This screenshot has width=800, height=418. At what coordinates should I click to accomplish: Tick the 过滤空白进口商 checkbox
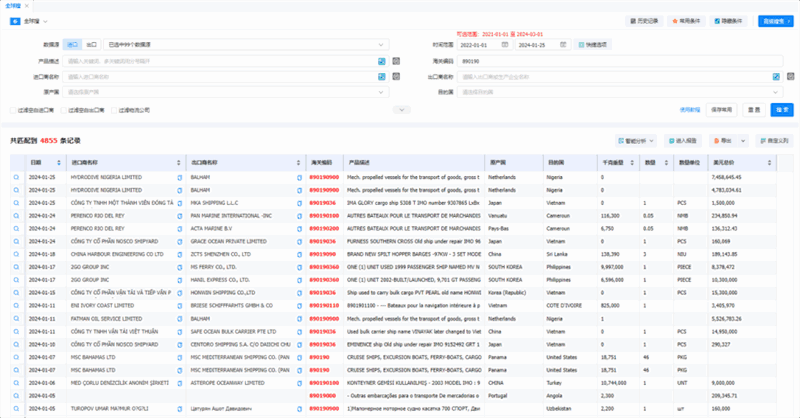[x=12, y=110]
